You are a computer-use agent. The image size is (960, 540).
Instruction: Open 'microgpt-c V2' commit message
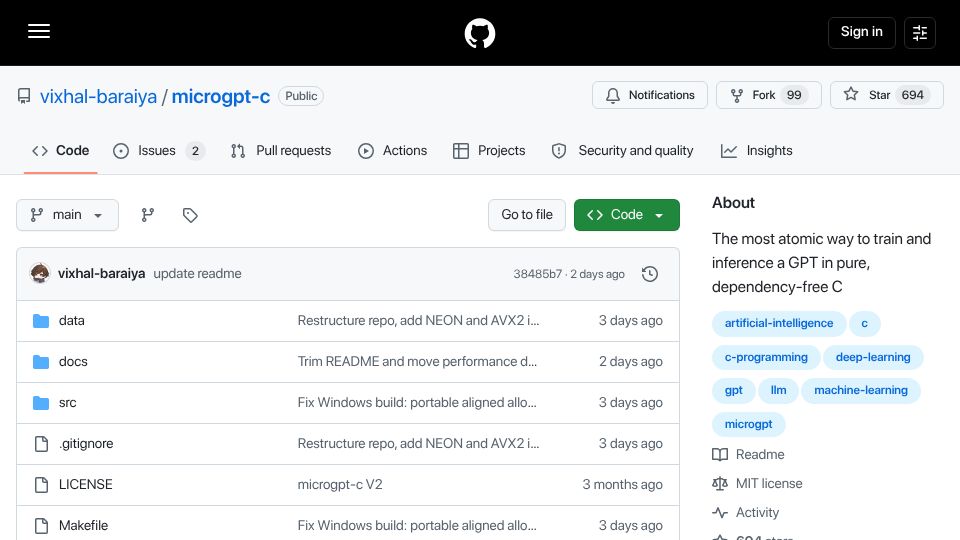[x=340, y=484]
